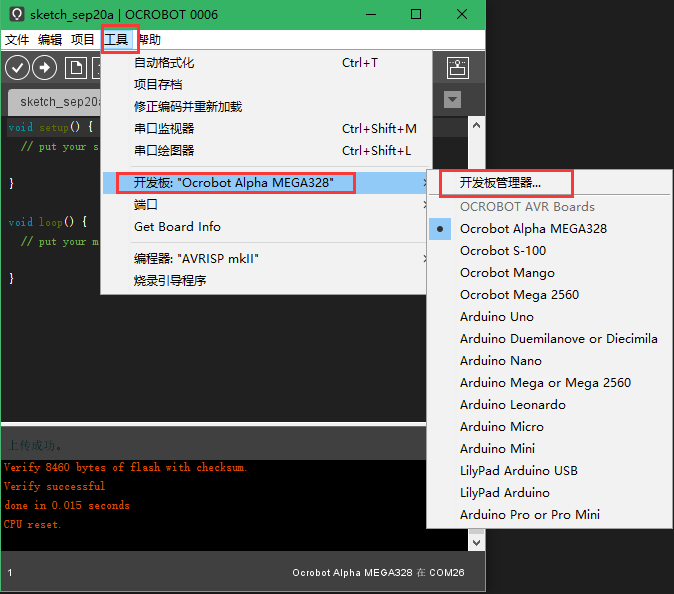The height and width of the screenshot is (594, 674).
Task: Open 开发板管理器...
Action: coord(550,183)
